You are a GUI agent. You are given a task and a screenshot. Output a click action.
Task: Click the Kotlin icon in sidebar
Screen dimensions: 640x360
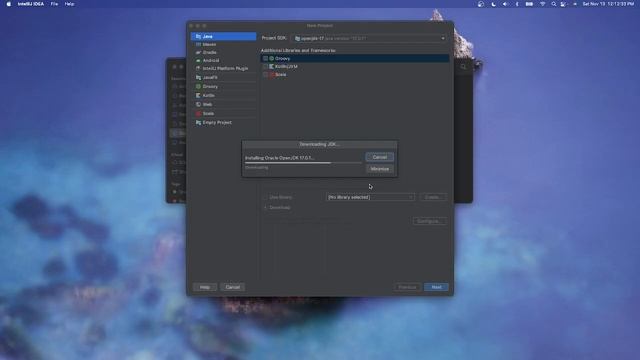point(198,96)
